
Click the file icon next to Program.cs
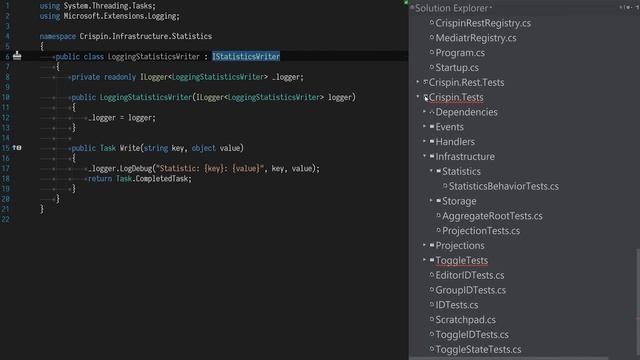point(431,52)
